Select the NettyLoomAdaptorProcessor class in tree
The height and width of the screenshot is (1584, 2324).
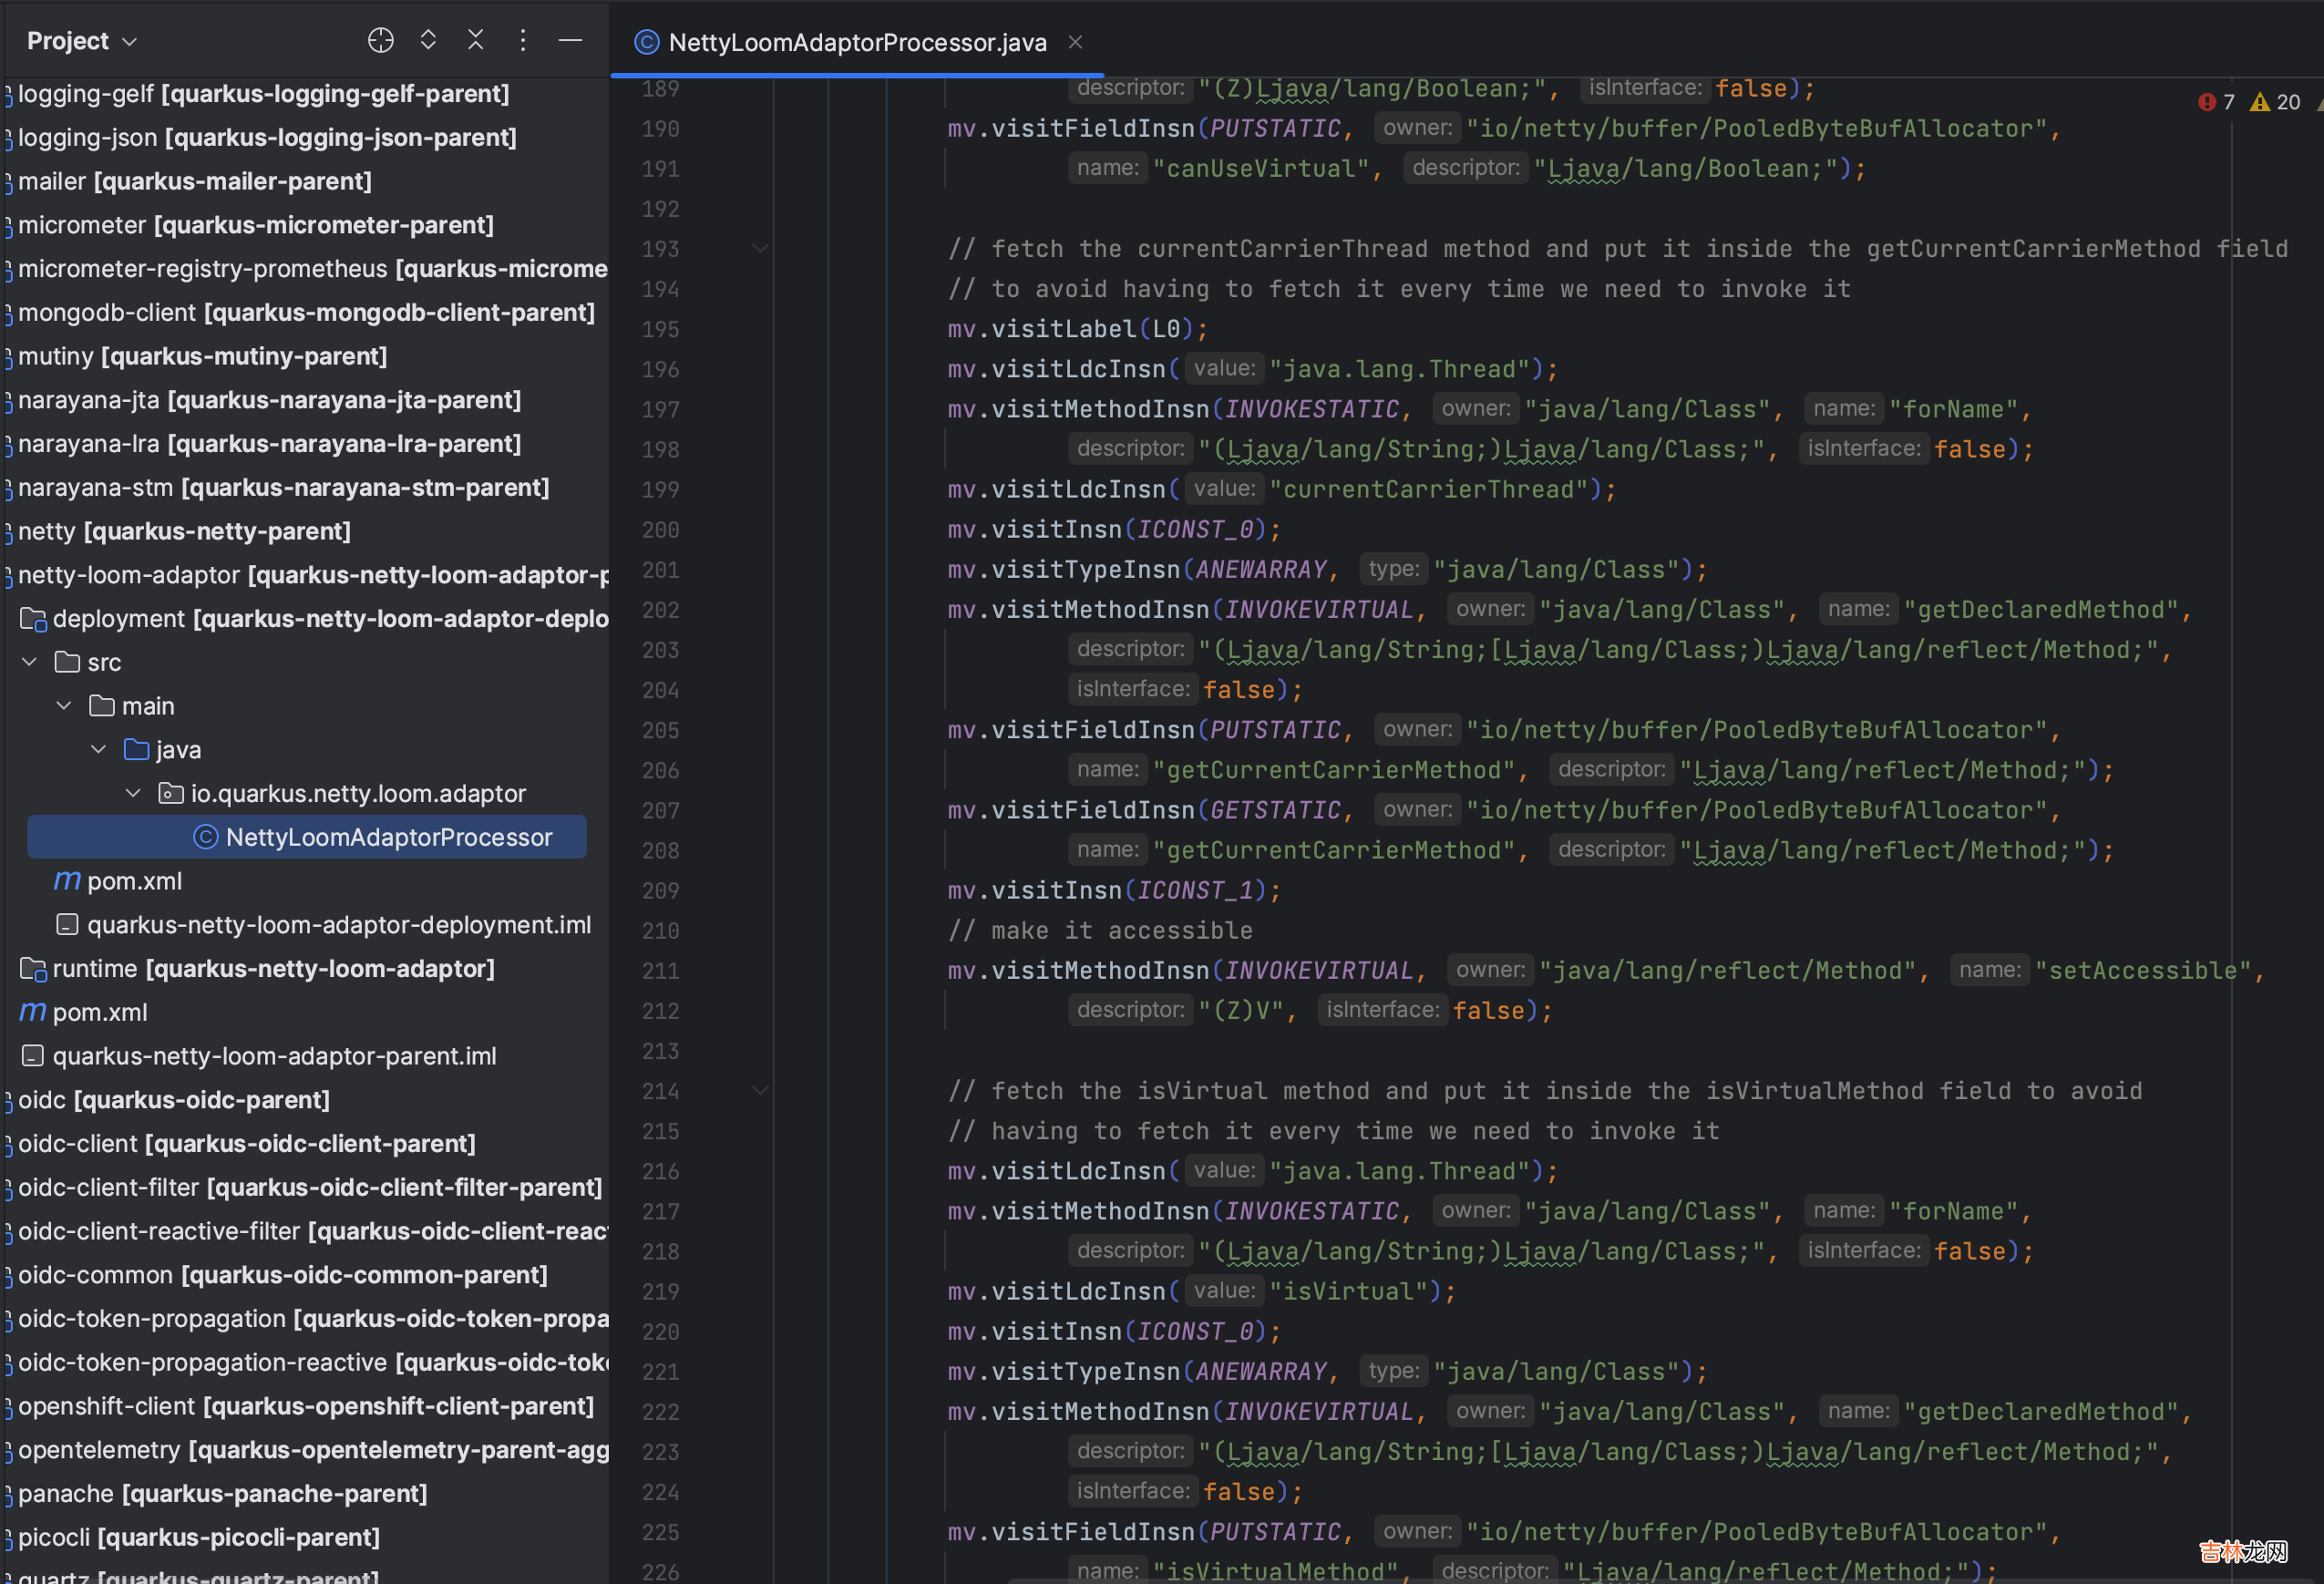(x=307, y=837)
